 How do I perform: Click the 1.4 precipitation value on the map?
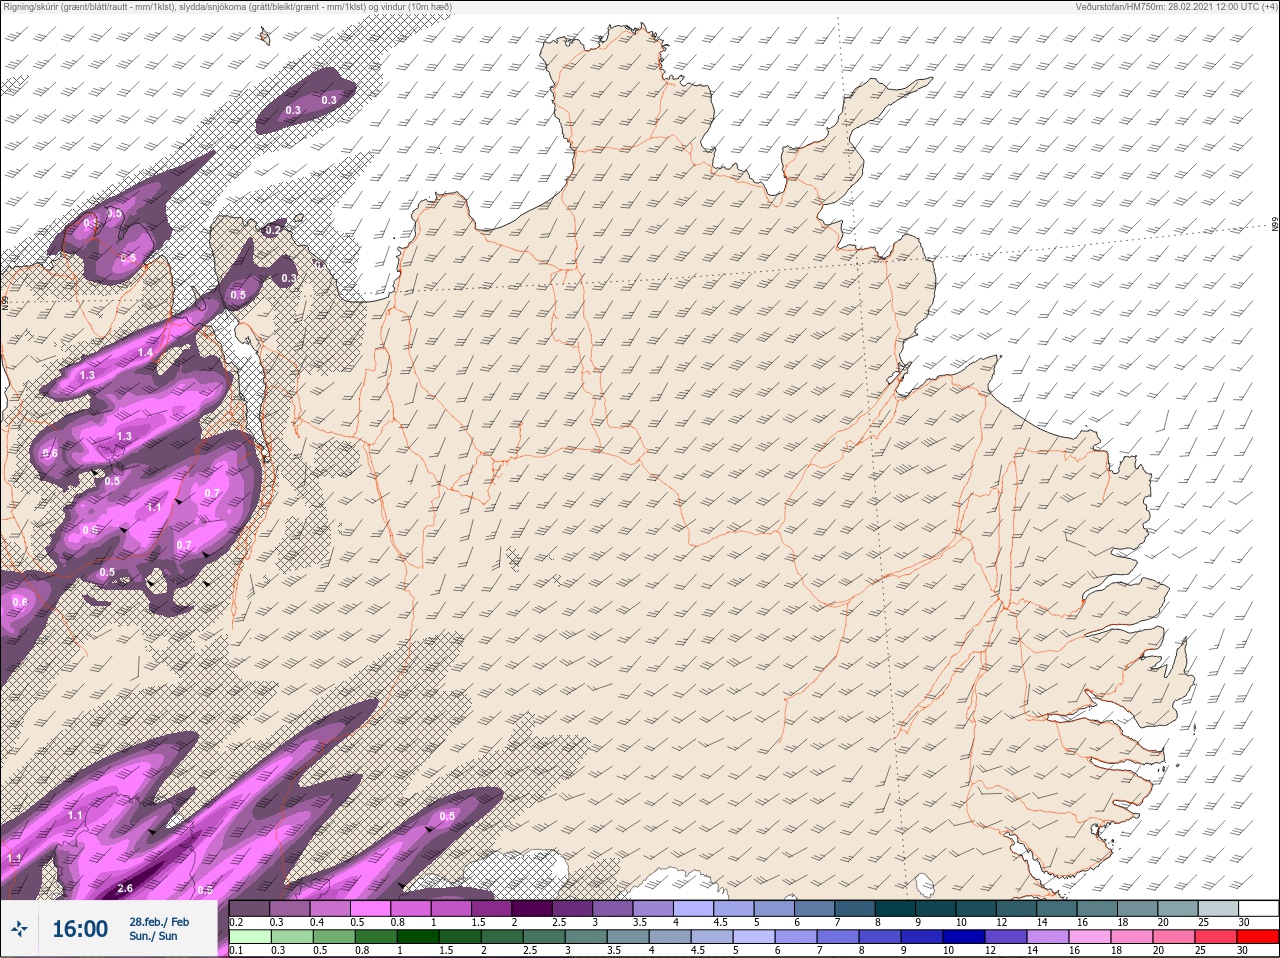coord(145,352)
